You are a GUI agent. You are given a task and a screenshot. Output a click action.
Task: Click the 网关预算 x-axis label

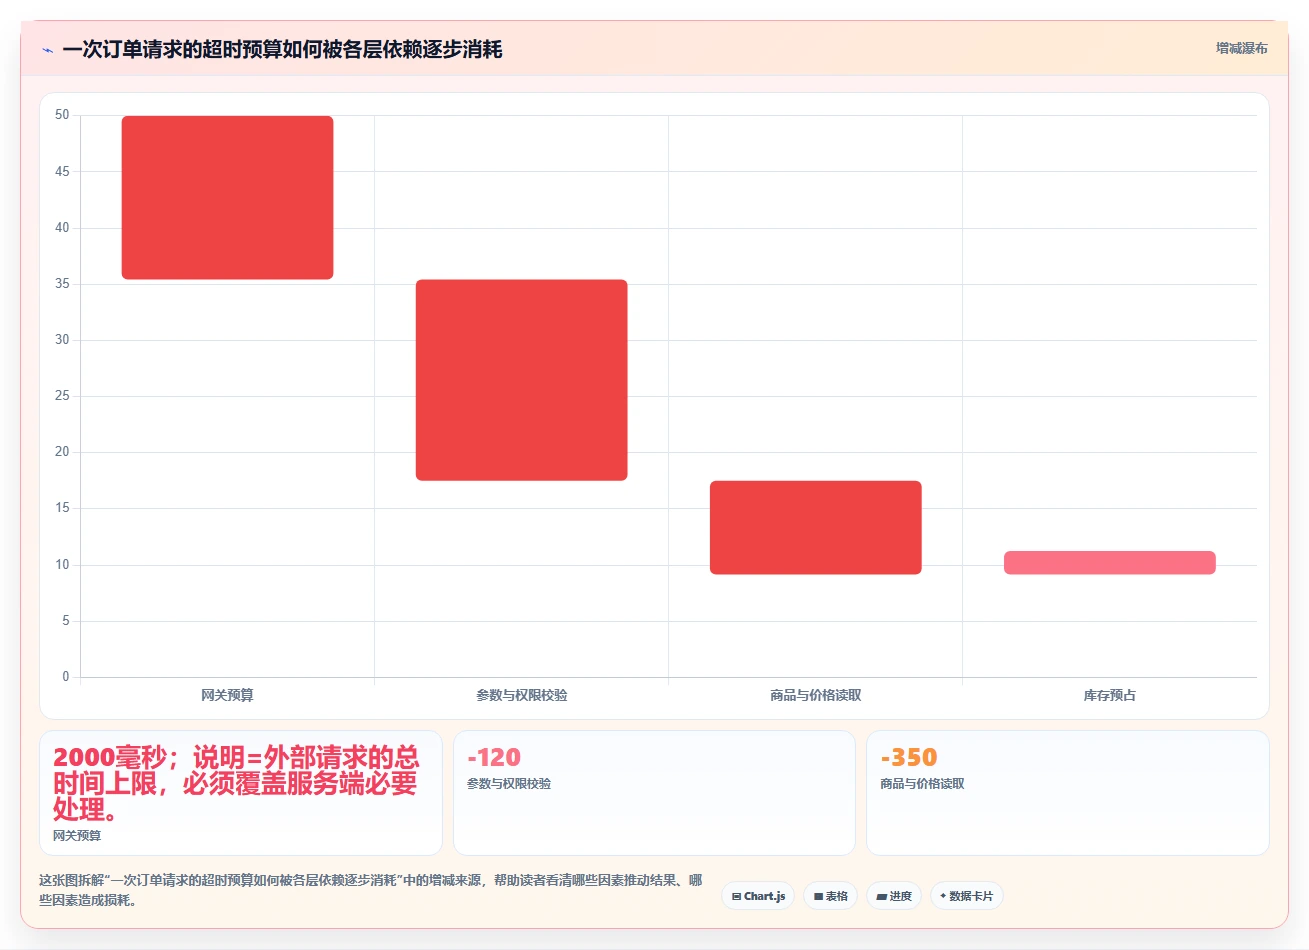(227, 695)
